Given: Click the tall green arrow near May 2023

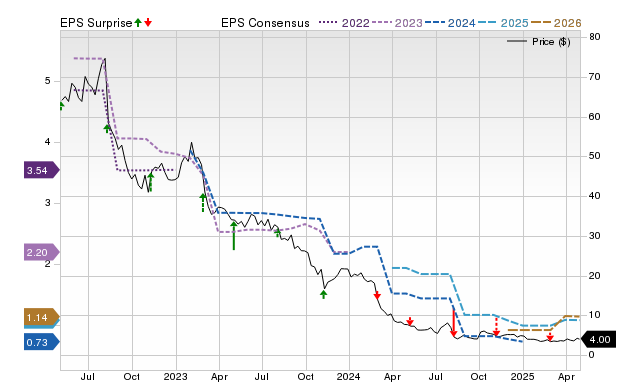Looking at the screenshot, I should [233, 235].
